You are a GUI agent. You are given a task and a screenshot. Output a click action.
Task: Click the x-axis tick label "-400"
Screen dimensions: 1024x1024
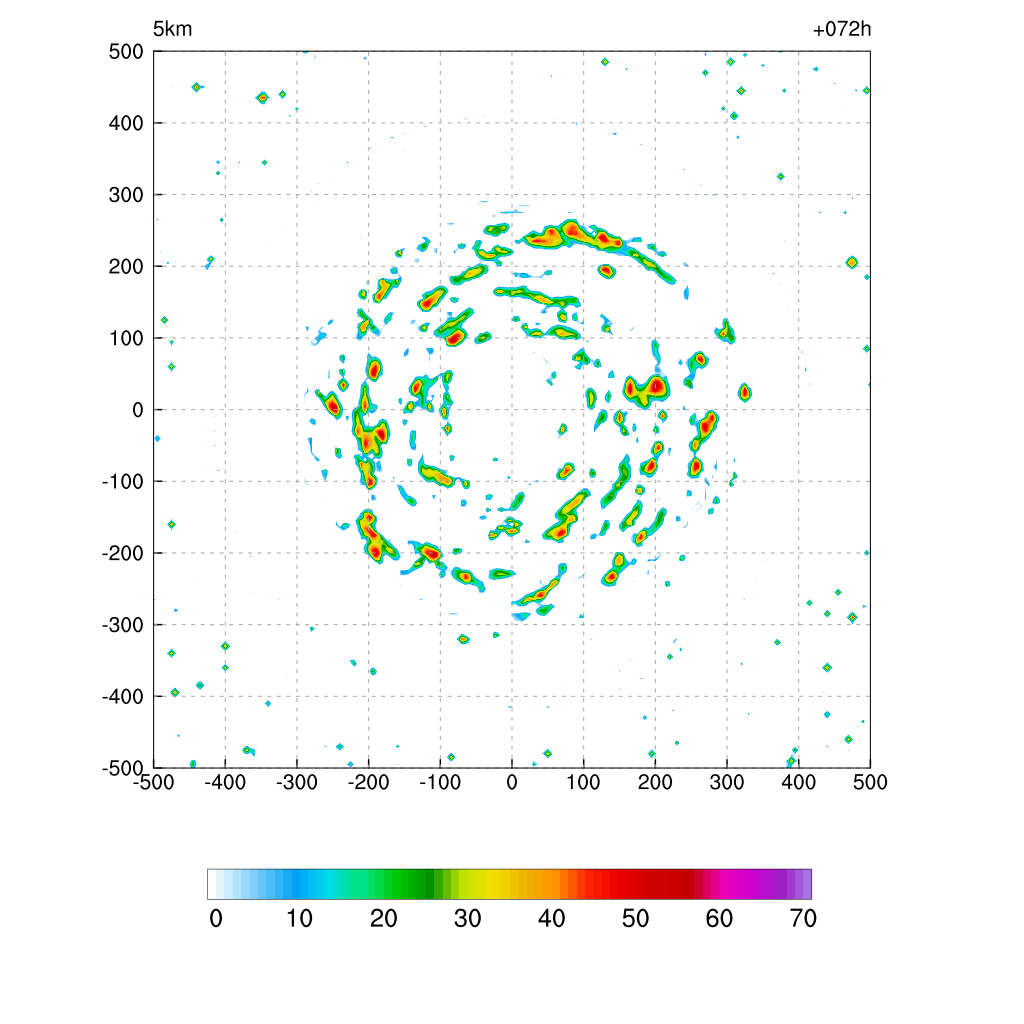tap(225, 782)
